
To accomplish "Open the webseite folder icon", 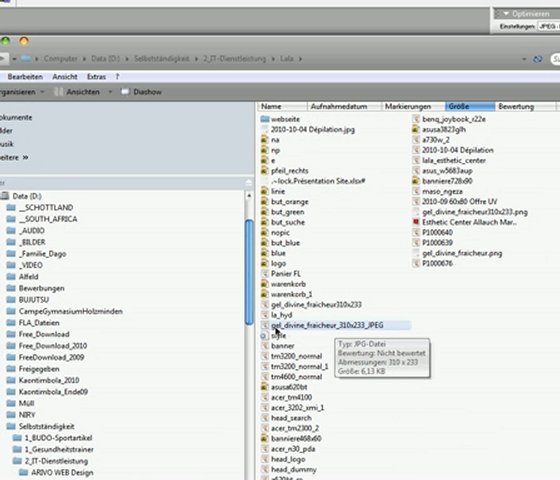I will tap(265, 119).
